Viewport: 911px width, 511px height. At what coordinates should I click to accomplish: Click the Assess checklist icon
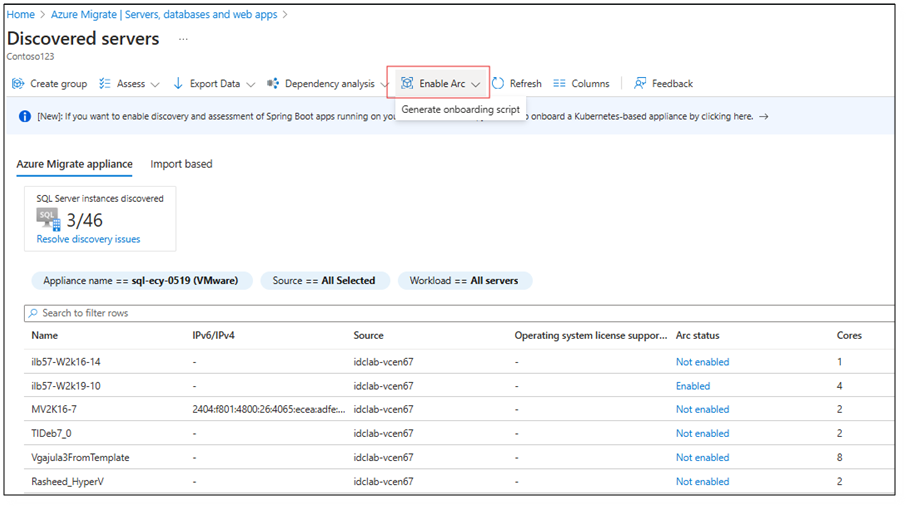tap(105, 84)
